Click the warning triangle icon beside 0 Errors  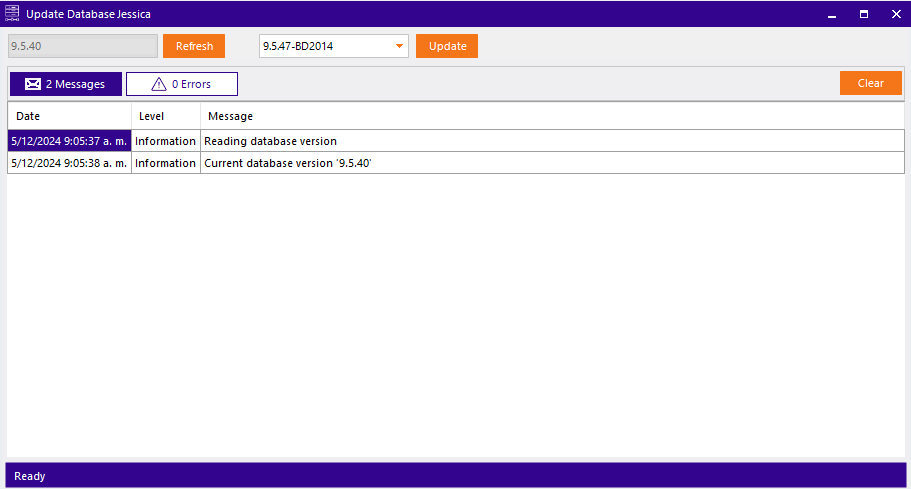pyautogui.click(x=159, y=84)
